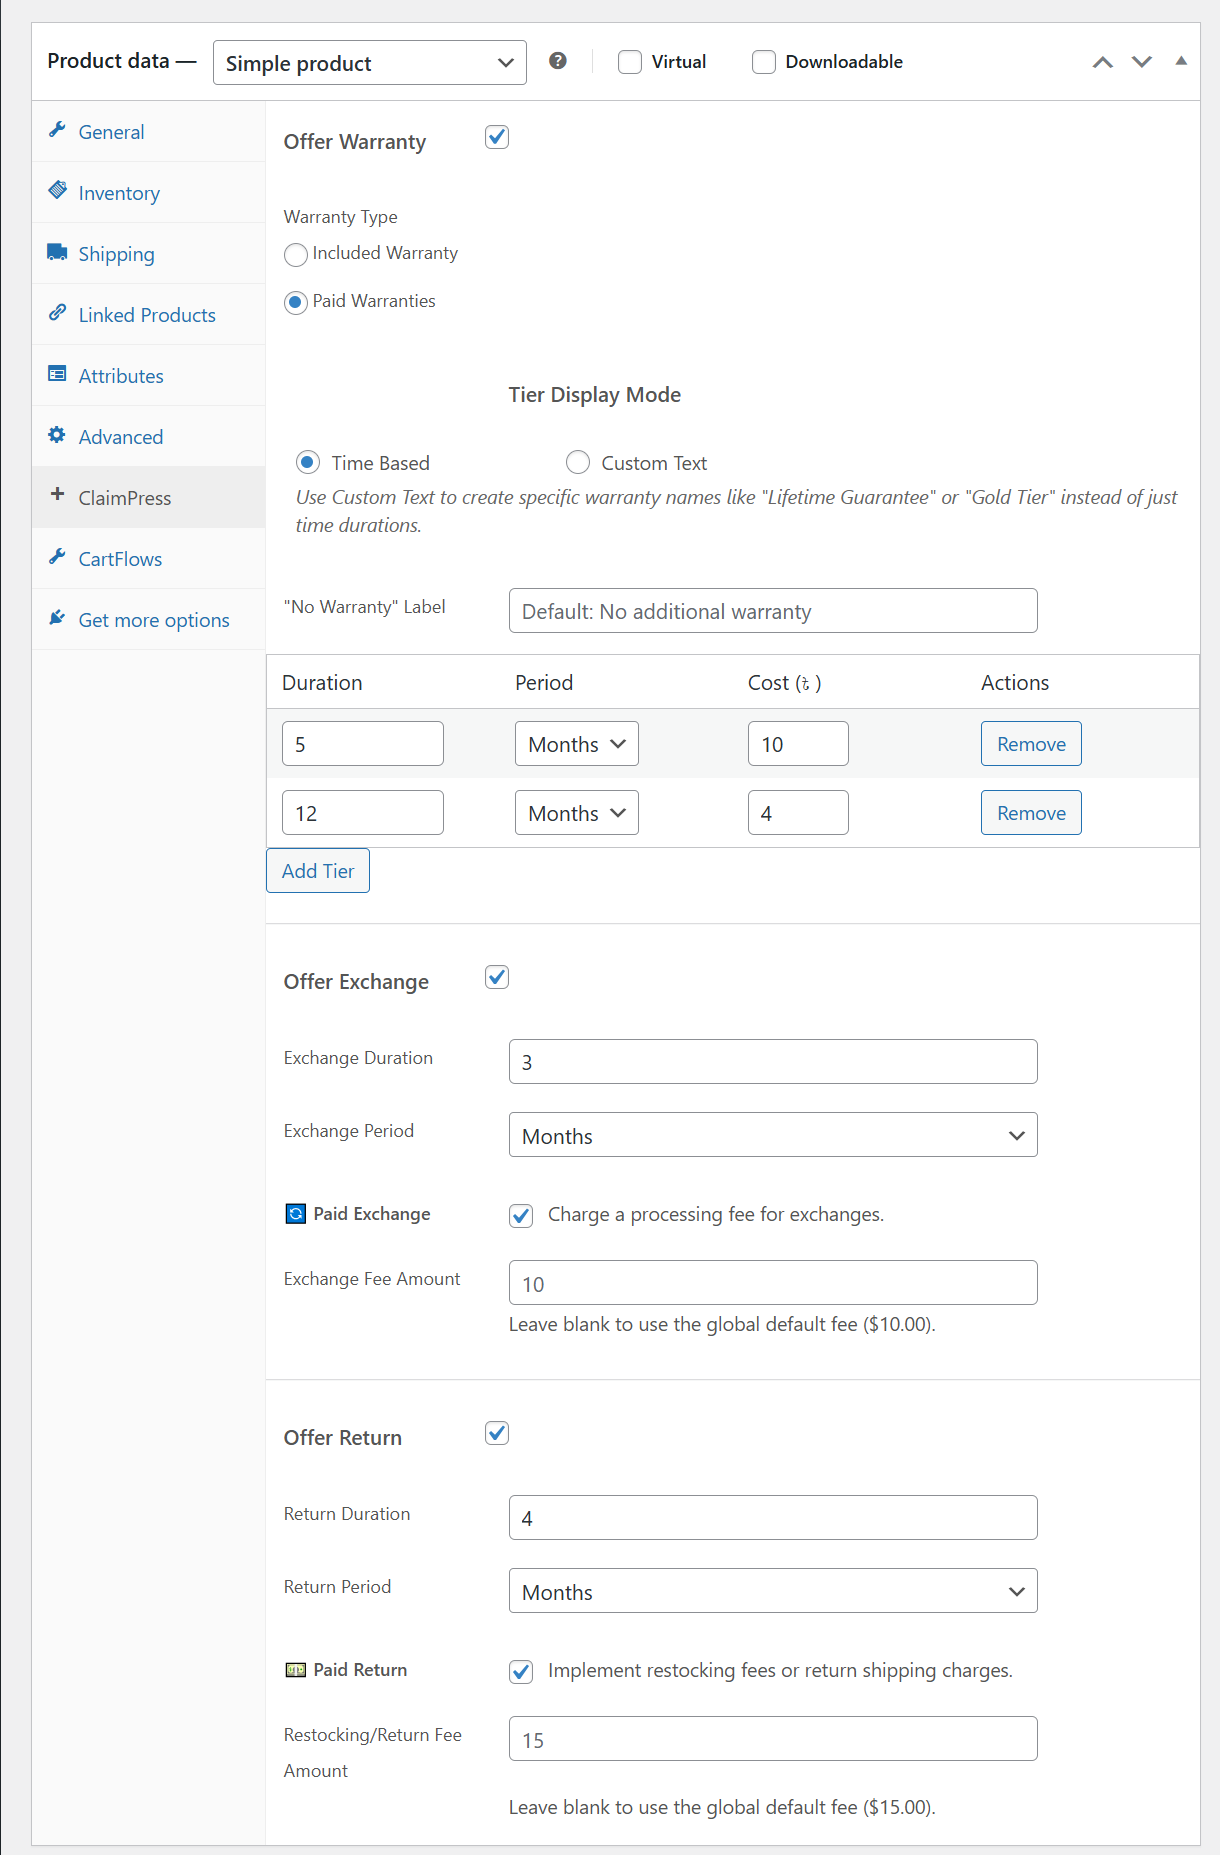Select the Included Warranty radio option
This screenshot has width=1220, height=1855.
(296, 255)
